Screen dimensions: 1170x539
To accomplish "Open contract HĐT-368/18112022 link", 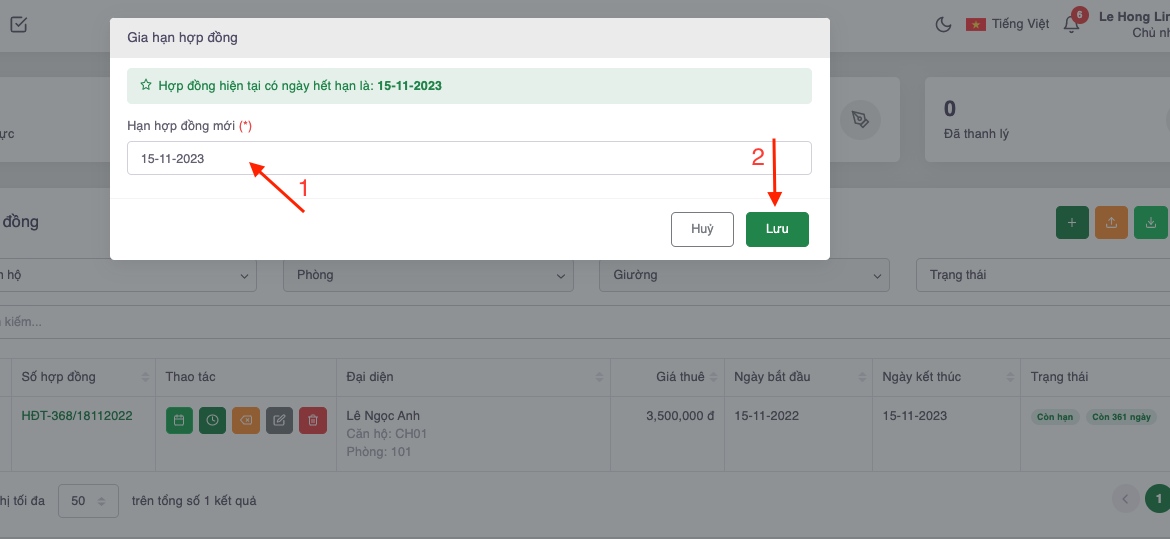I will coord(77,415).
